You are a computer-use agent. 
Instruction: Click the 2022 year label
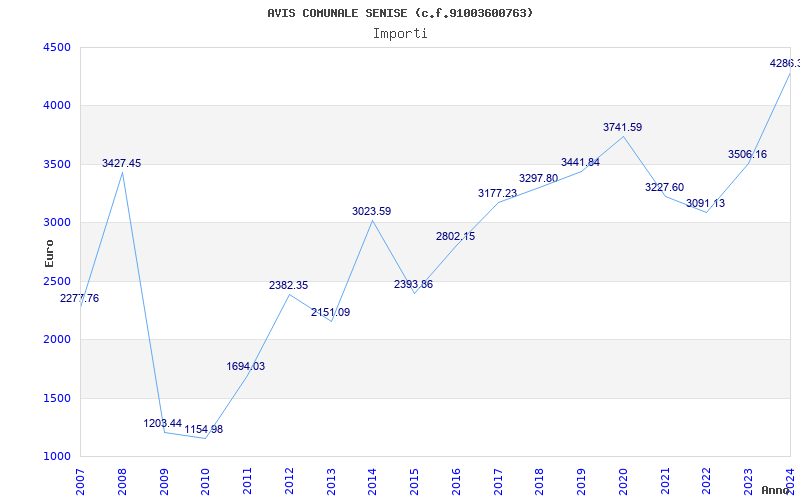(x=707, y=482)
